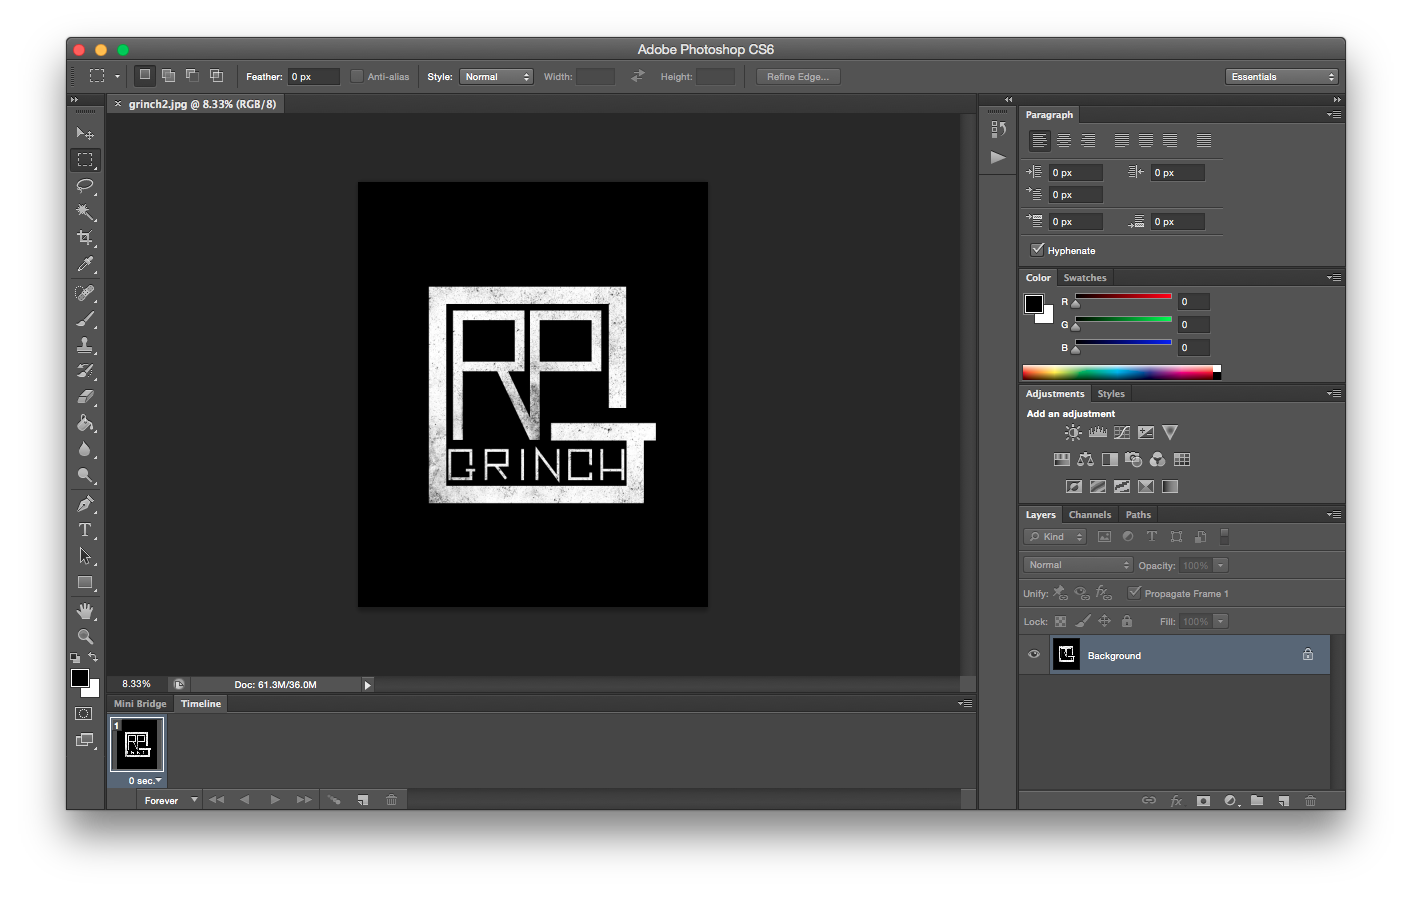Add a Color Balance adjustment
This screenshot has height=900, width=1412.
tap(1085, 460)
